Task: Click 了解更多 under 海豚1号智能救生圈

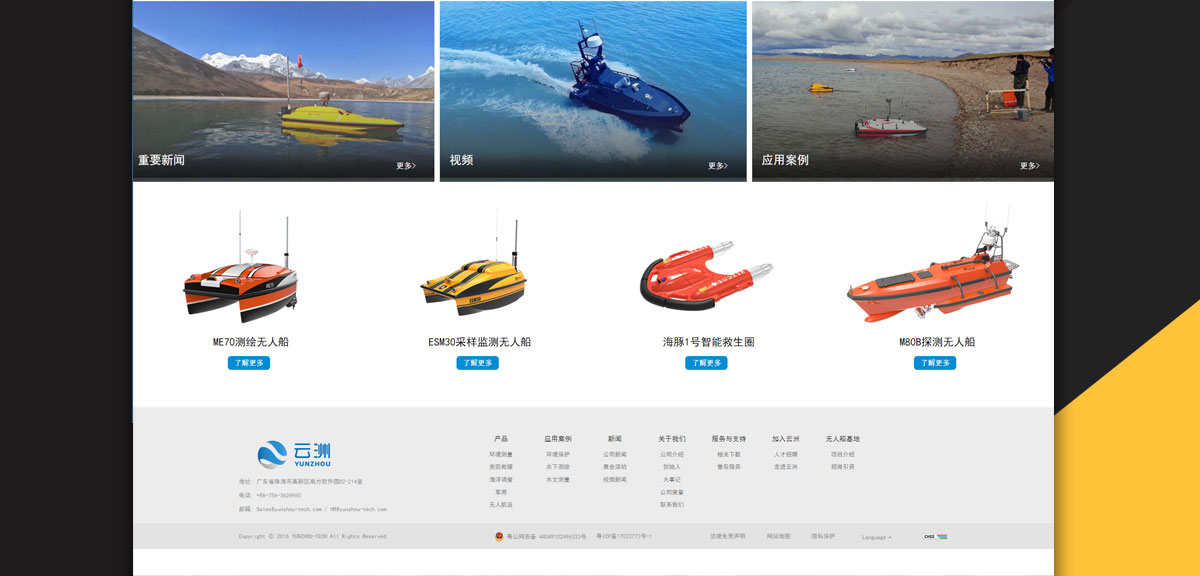Action: (x=707, y=363)
